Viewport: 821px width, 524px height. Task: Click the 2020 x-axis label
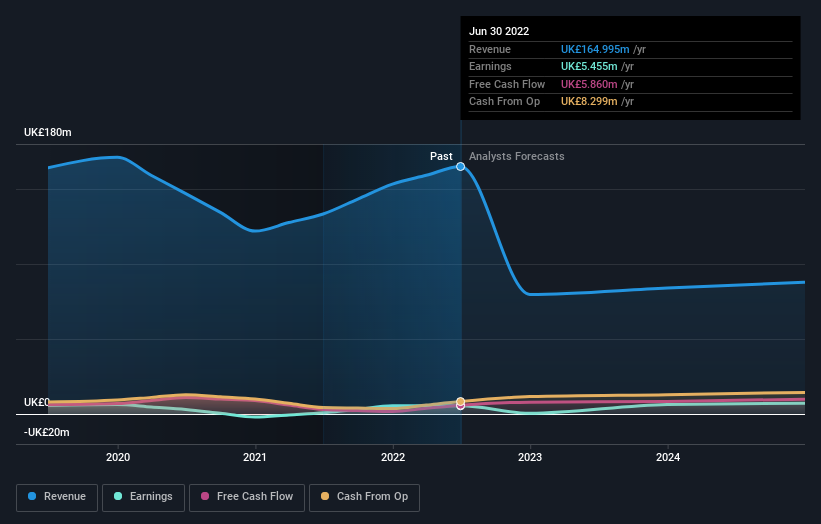point(118,457)
